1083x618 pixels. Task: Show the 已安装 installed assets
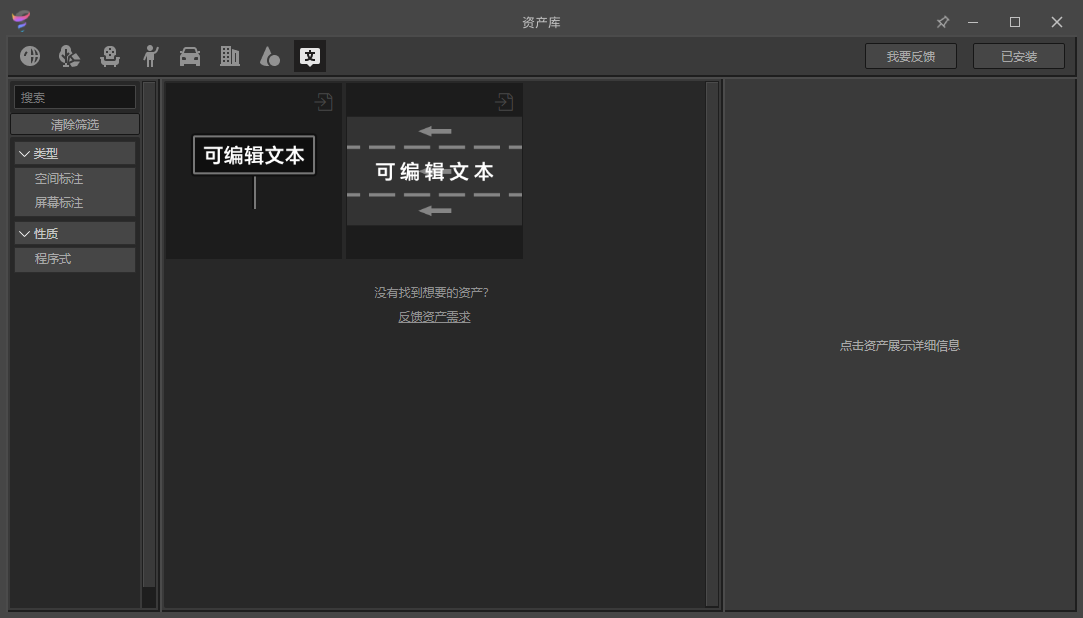[x=1018, y=57]
